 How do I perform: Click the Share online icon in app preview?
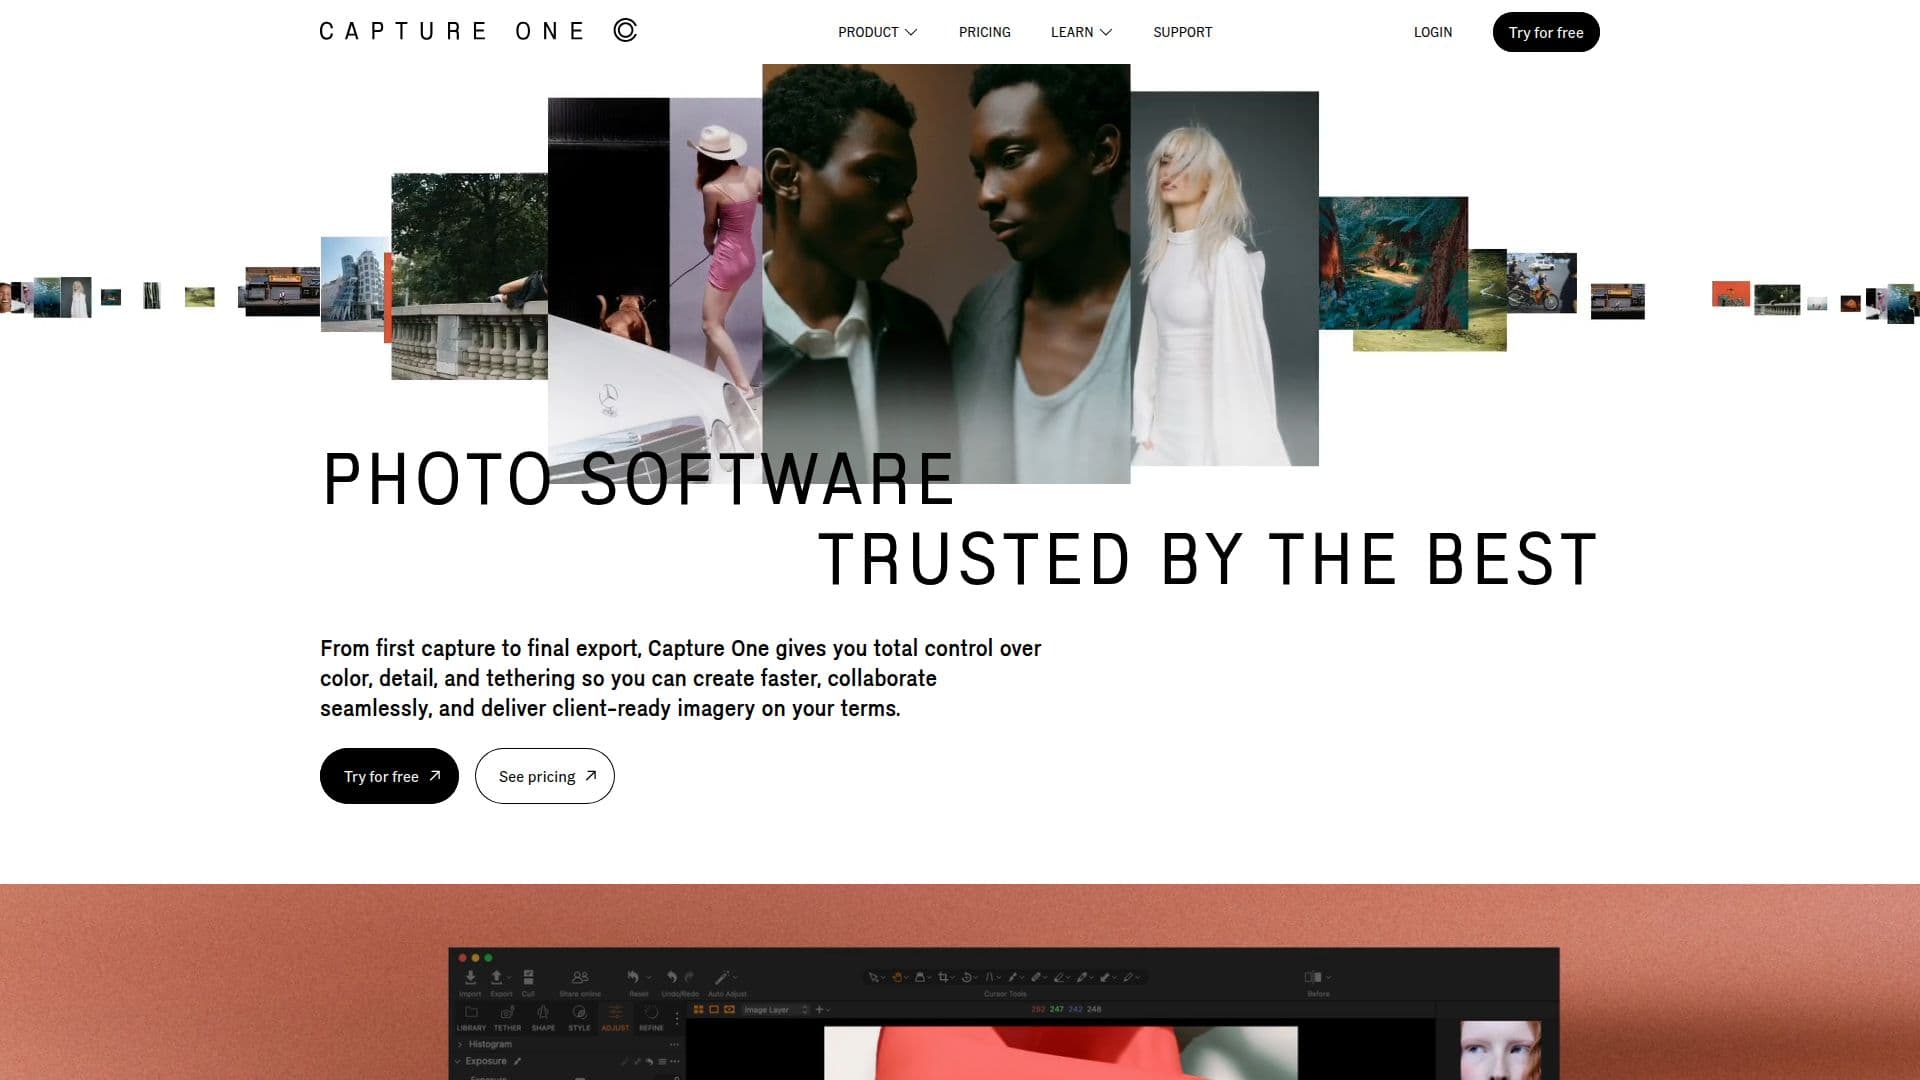pyautogui.click(x=580, y=977)
